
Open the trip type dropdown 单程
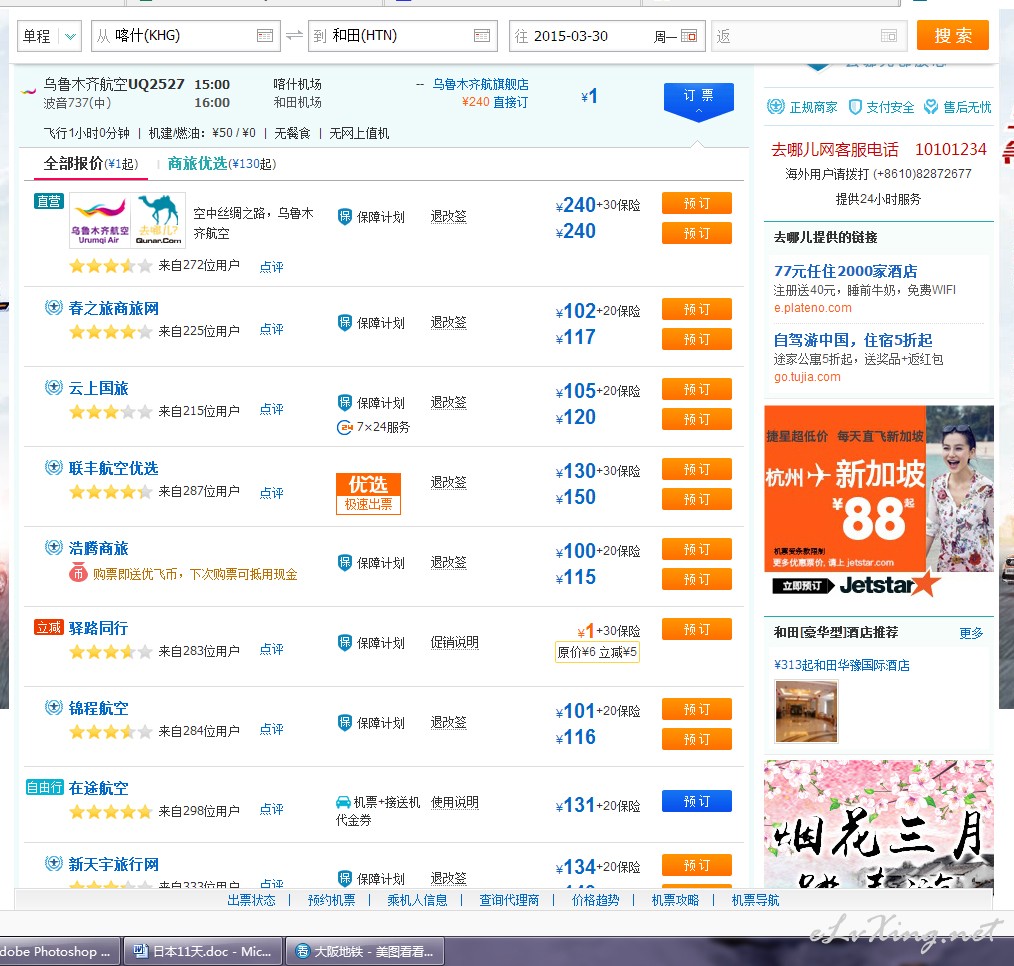[x=49, y=36]
